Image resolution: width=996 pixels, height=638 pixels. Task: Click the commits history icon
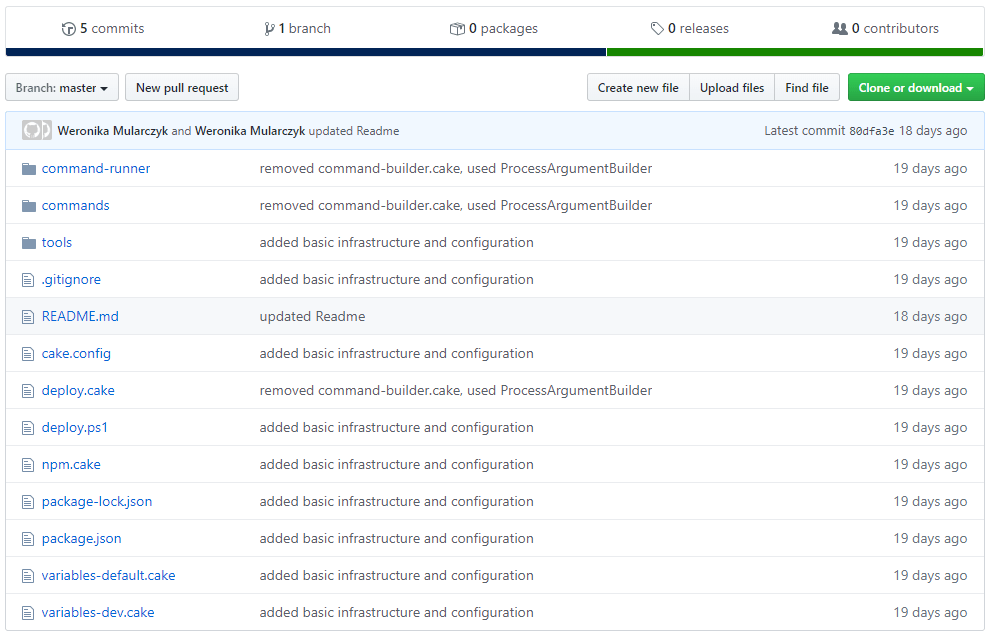point(68,29)
